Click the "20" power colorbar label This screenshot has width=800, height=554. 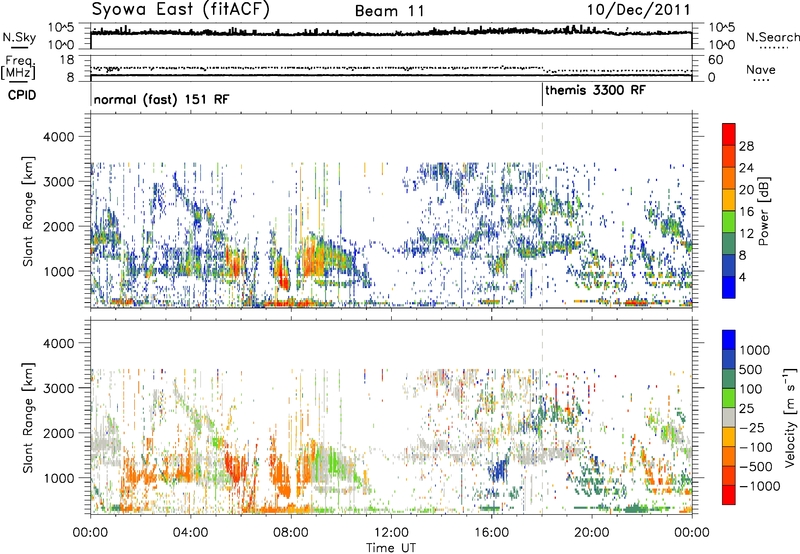[746, 190]
